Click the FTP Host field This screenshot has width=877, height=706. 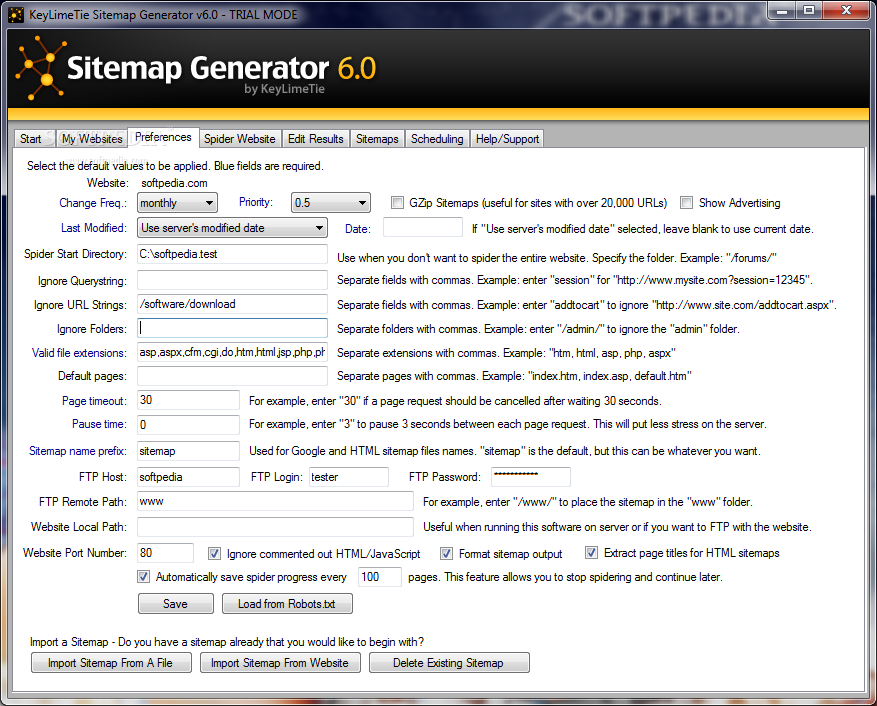click(x=188, y=477)
